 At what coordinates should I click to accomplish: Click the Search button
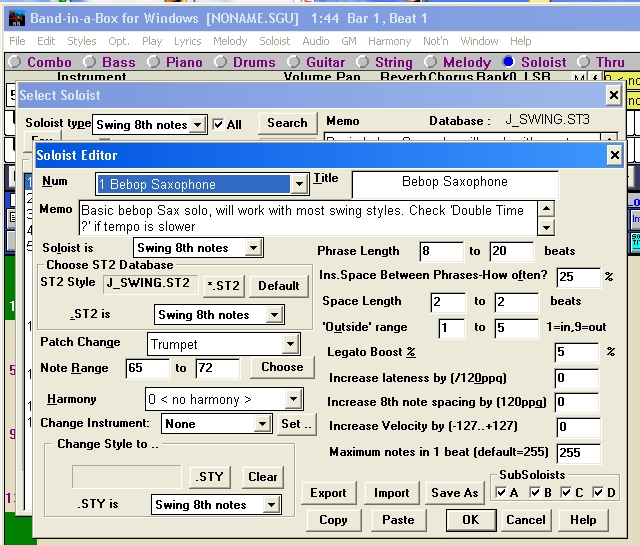[287, 123]
